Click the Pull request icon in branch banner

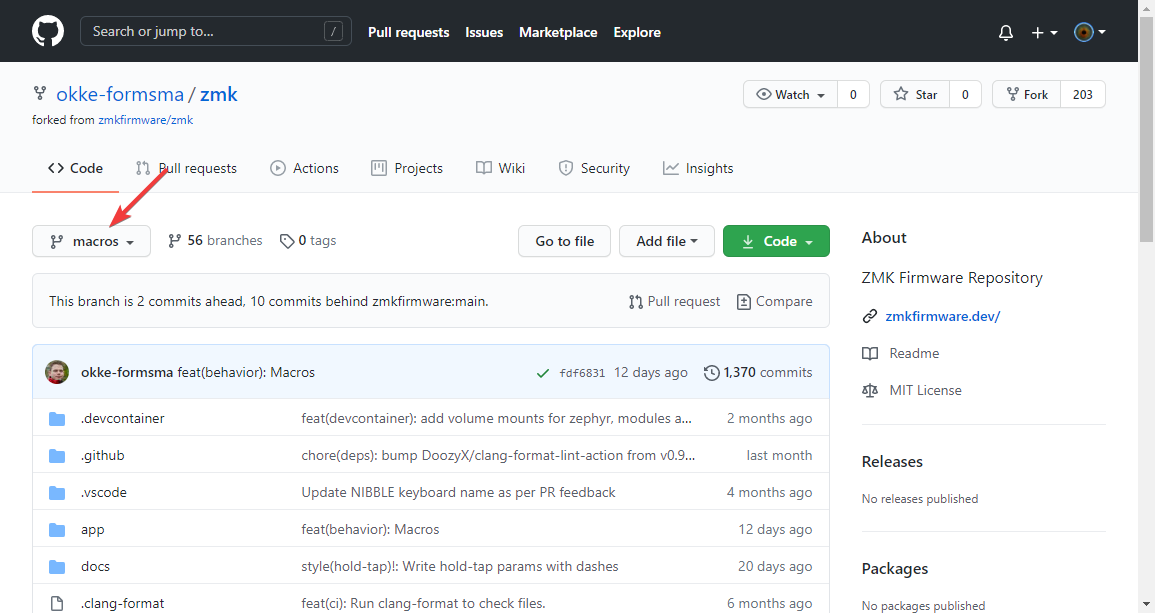click(634, 301)
